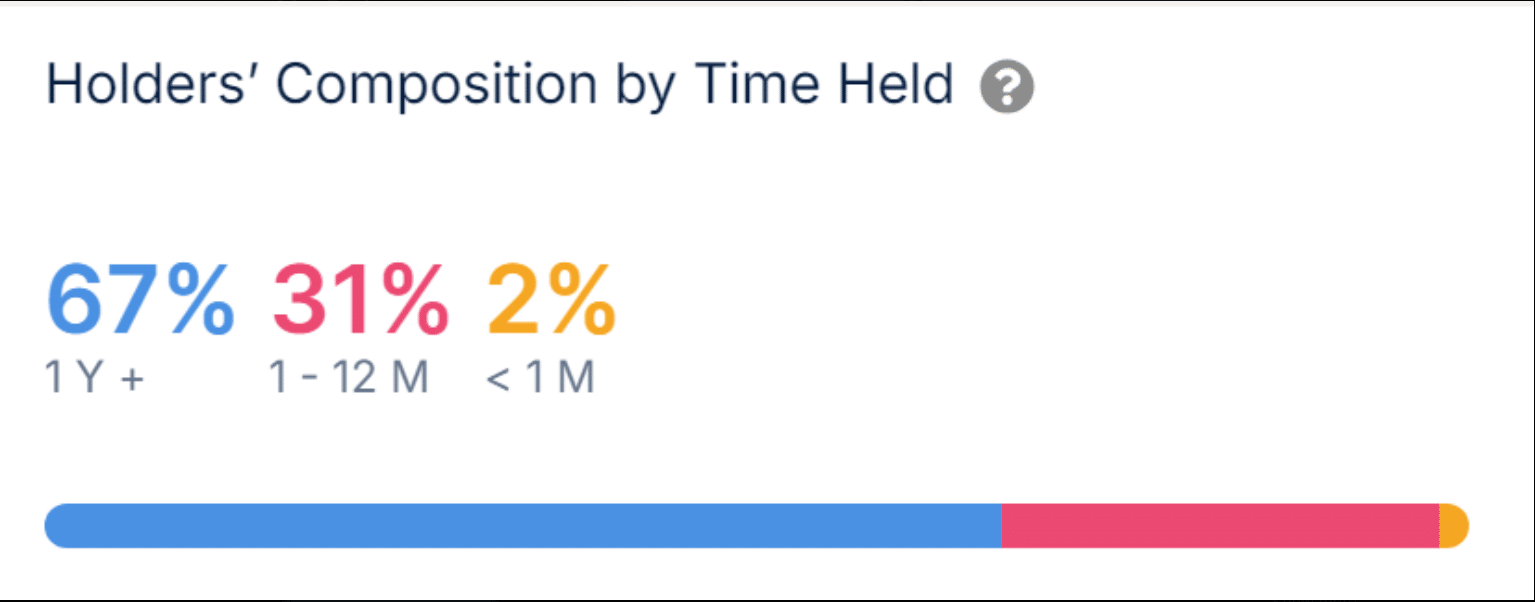Click the percent sign after the blue 67
This screenshot has height=602, width=1535.
click(x=201, y=302)
